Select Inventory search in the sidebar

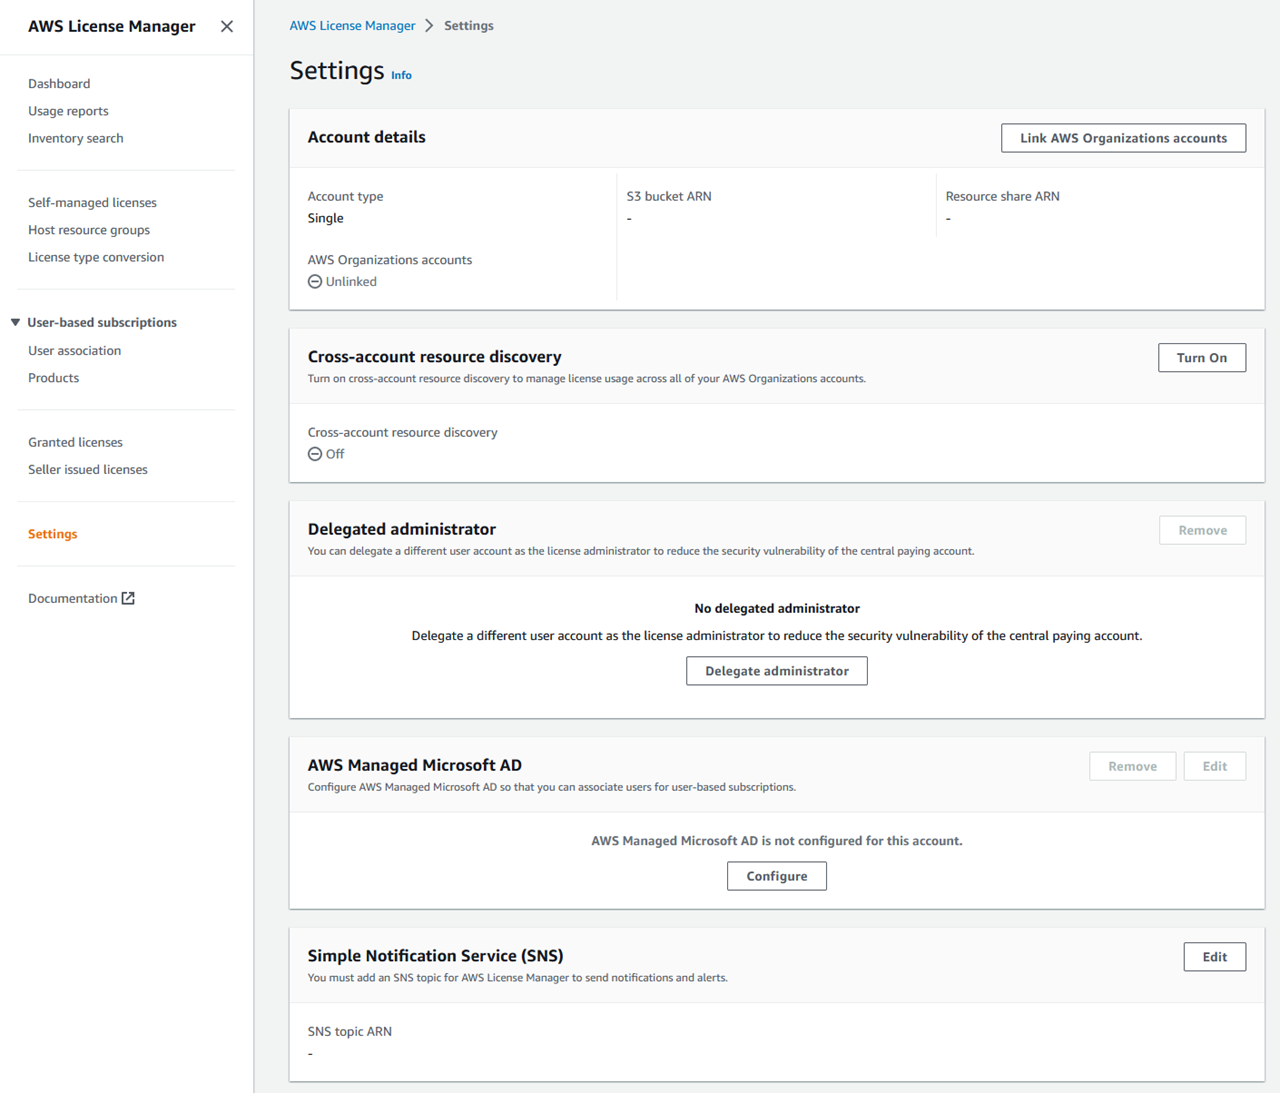pos(75,137)
